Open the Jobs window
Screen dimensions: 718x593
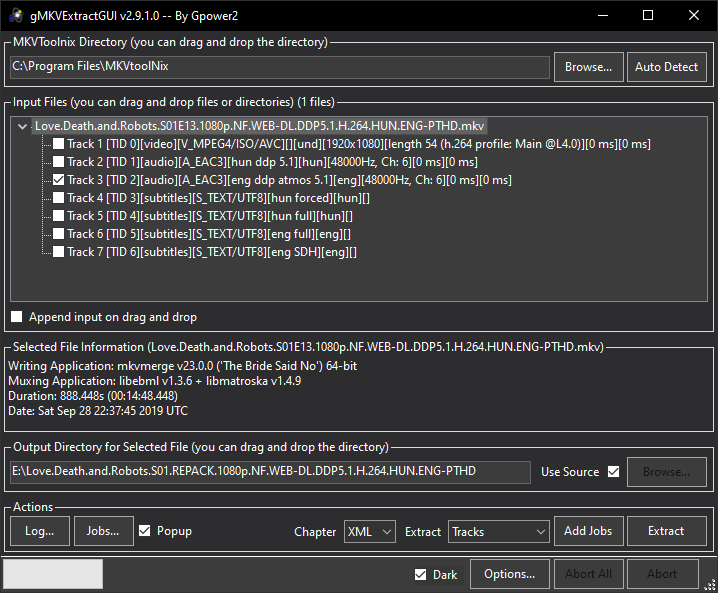point(103,531)
